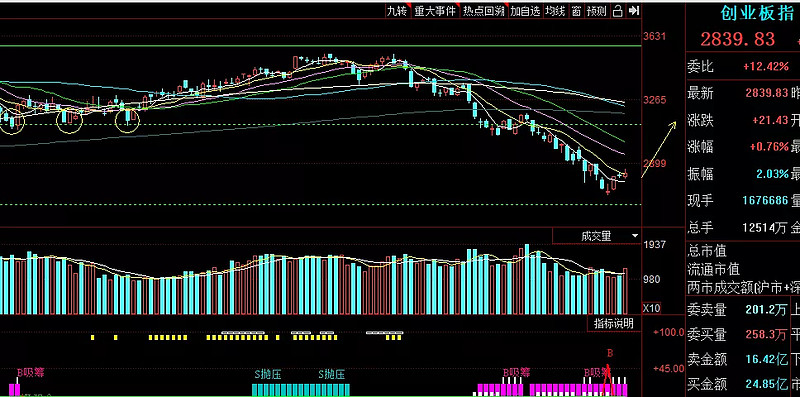The image size is (800, 397).
Task: Toggle the 均线 moving averages
Action: coord(555,11)
